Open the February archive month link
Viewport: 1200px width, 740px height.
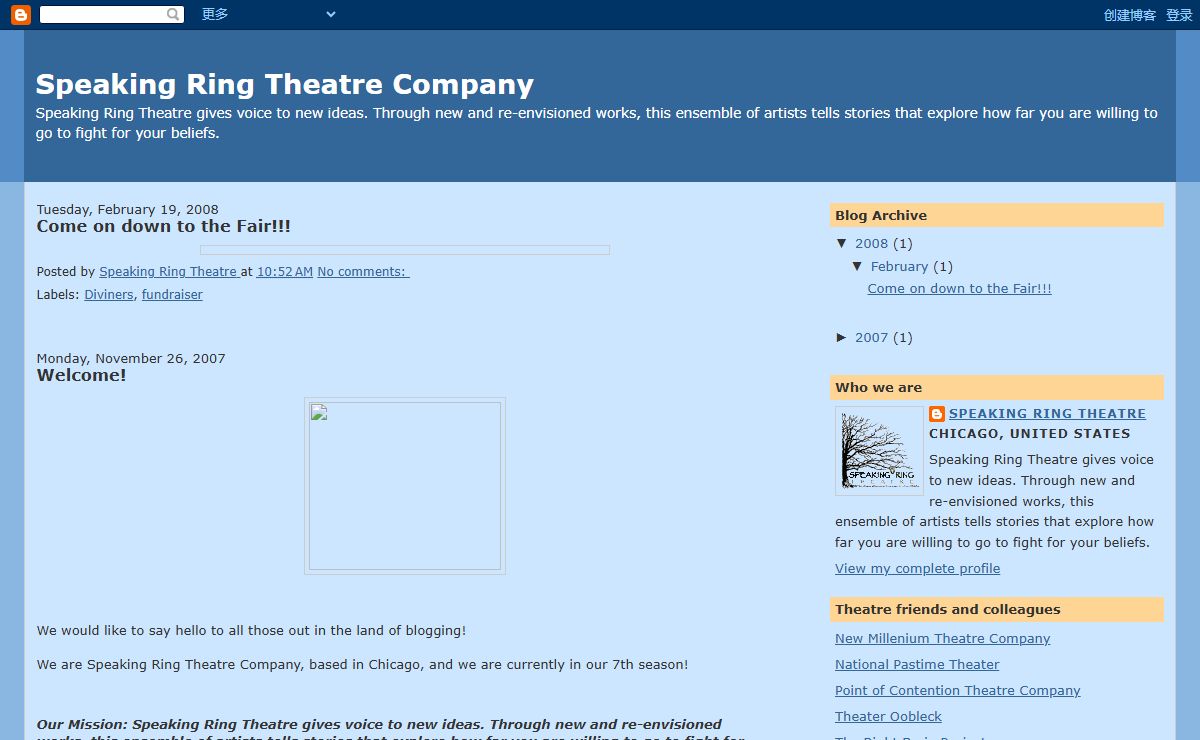pos(900,266)
